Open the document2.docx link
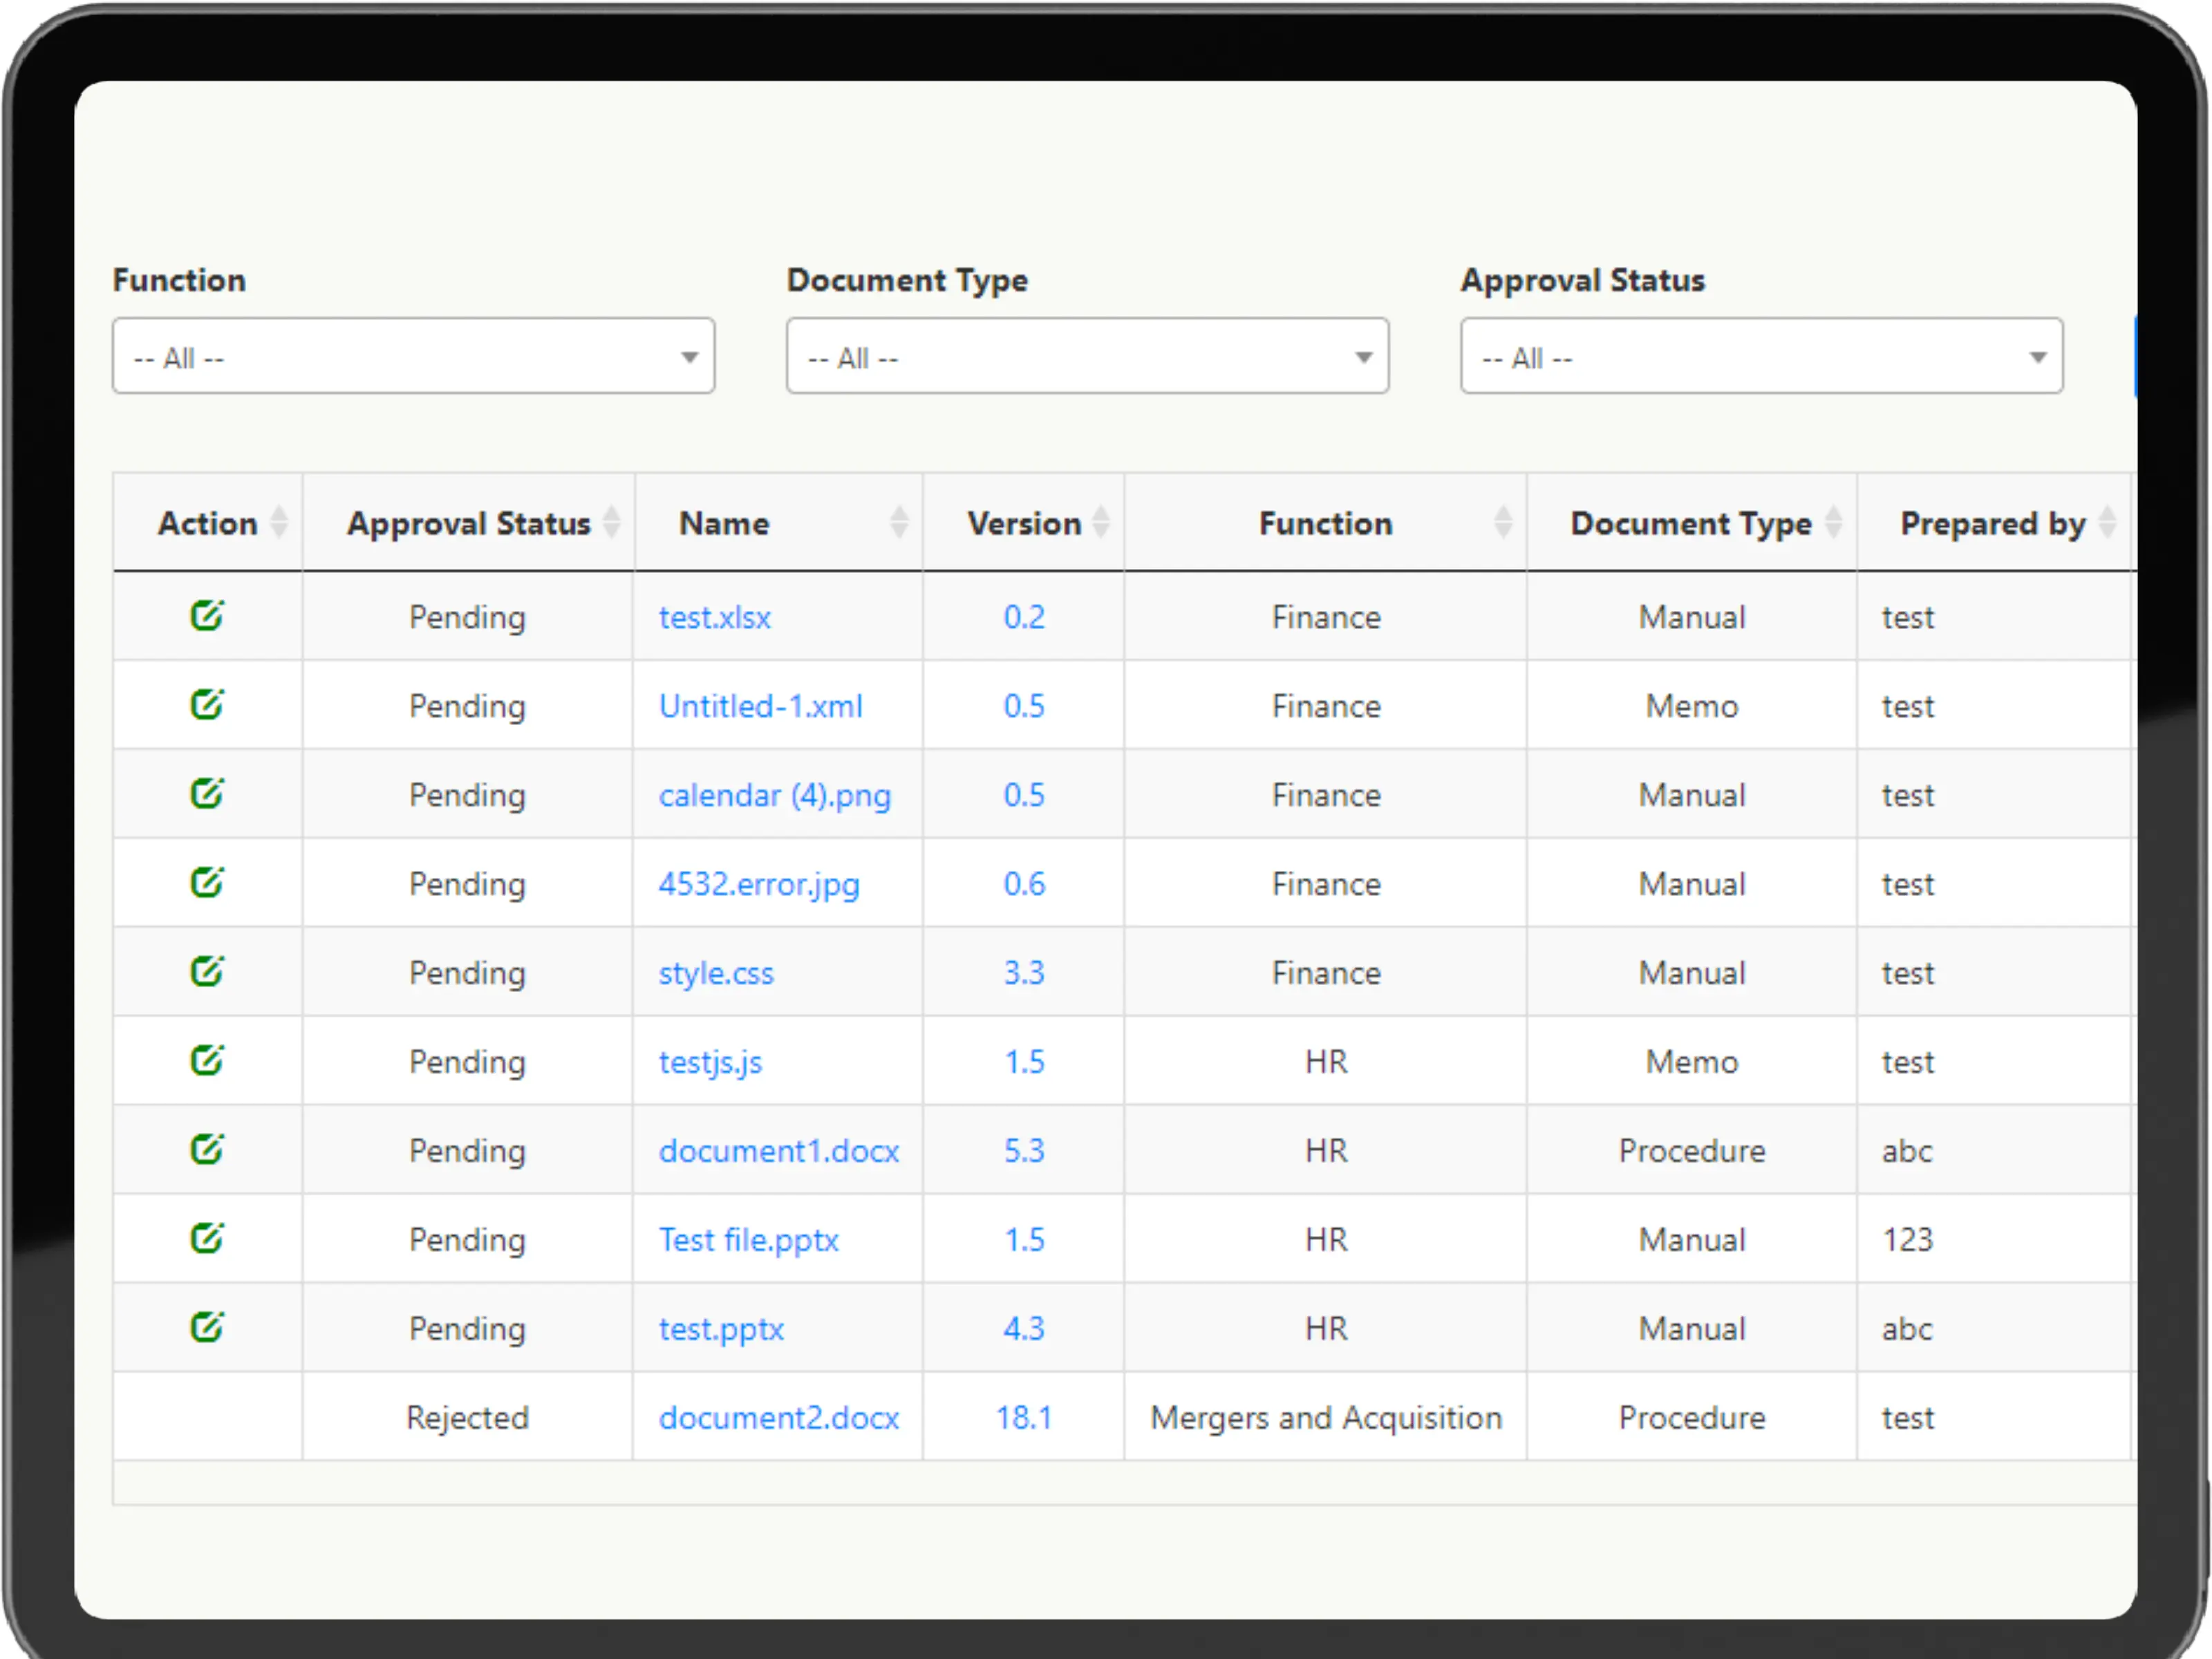Screen dimensions: 2212x1659 pos(779,1418)
